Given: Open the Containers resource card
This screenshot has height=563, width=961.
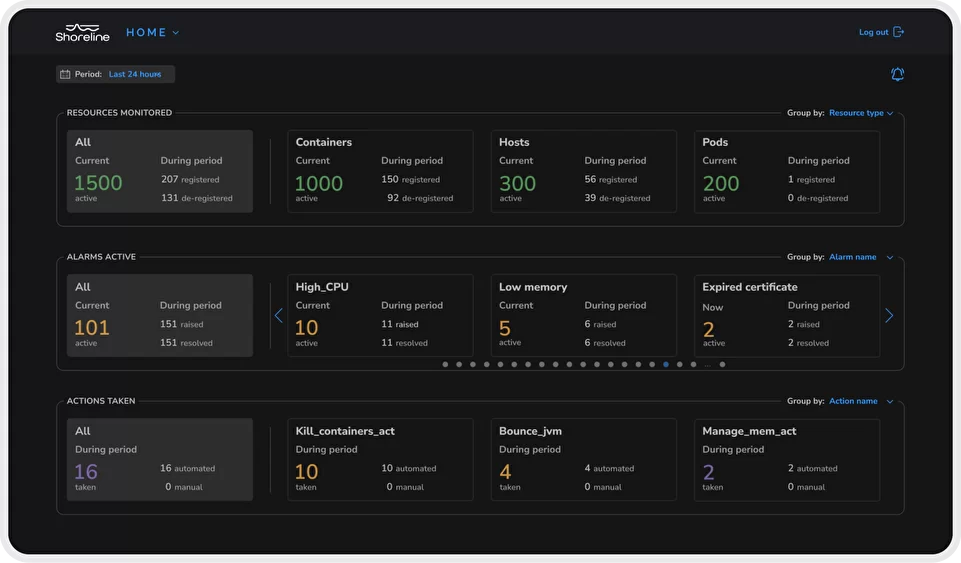Looking at the screenshot, I should point(380,171).
